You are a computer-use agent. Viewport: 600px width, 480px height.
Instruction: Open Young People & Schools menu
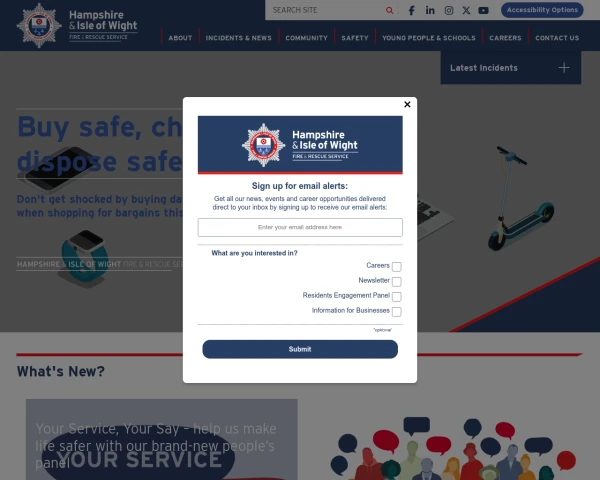click(x=429, y=38)
